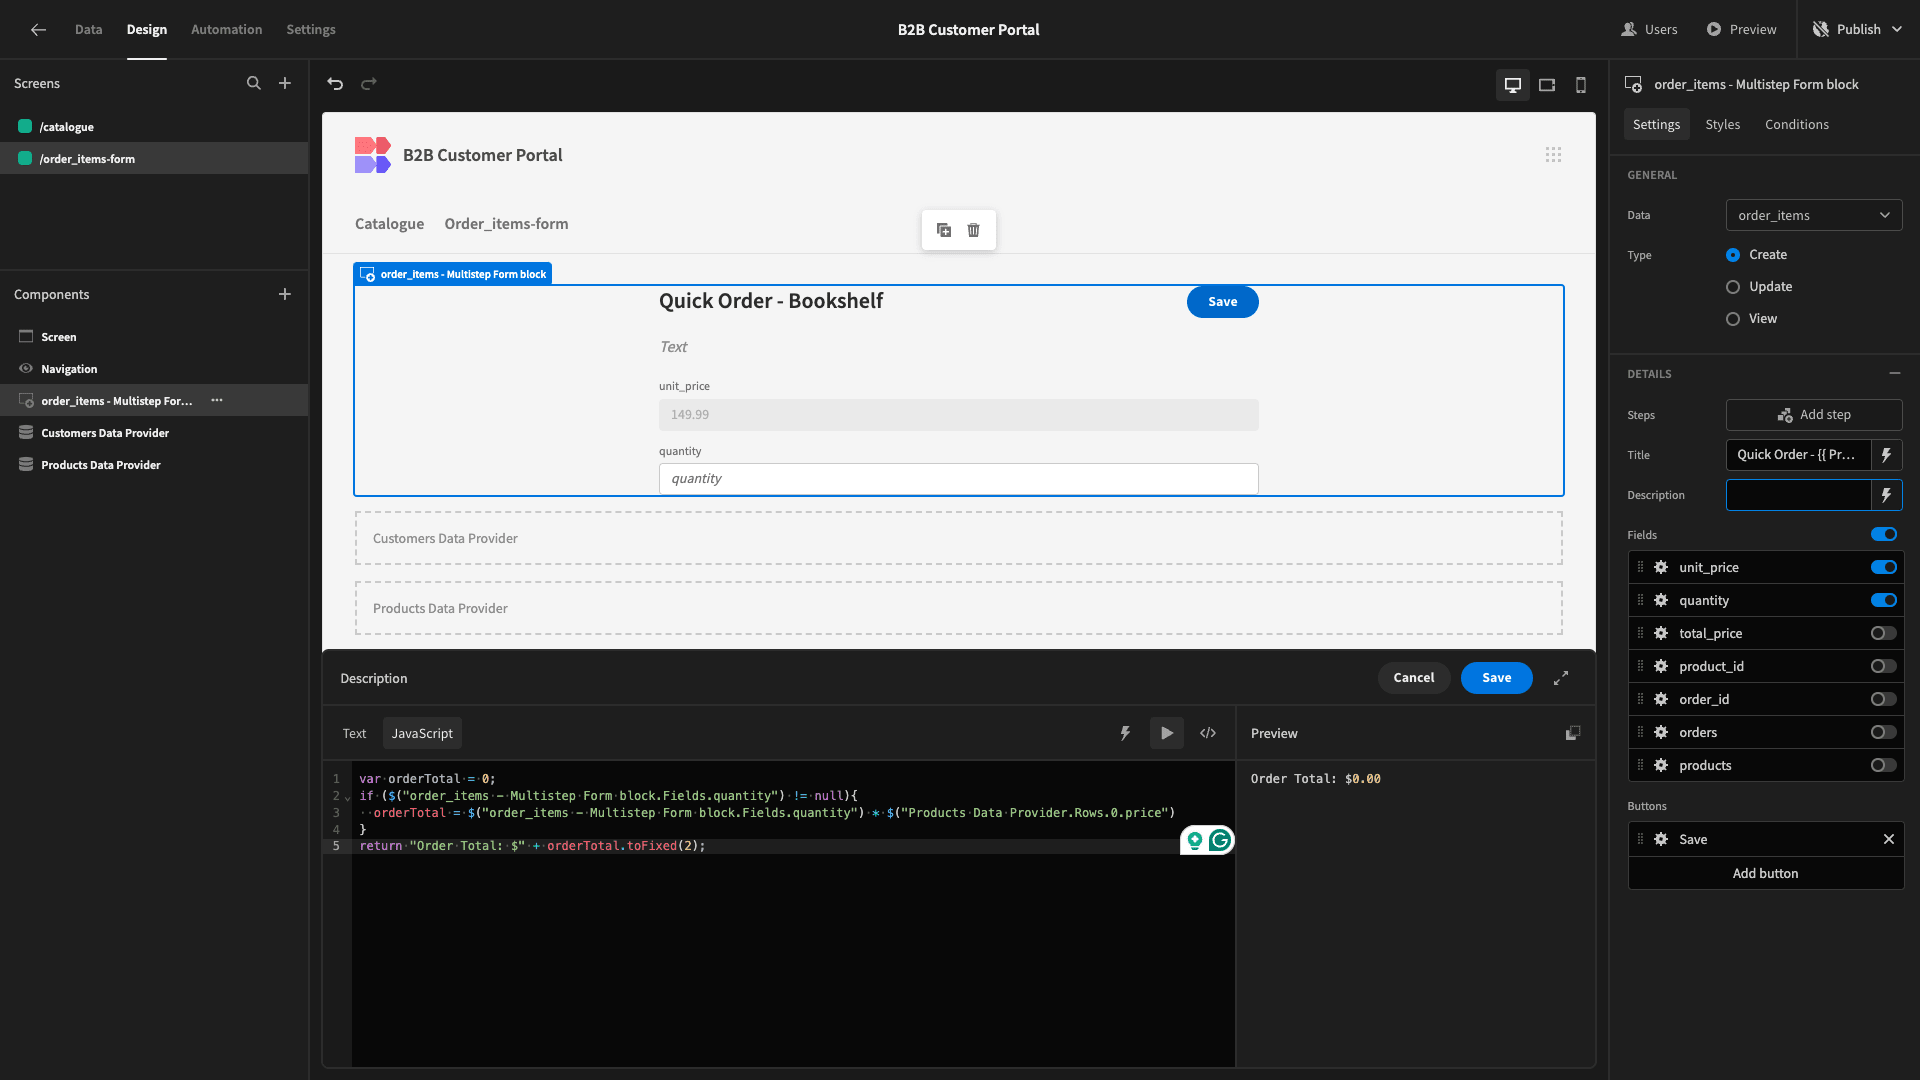This screenshot has width=1920, height=1080.
Task: Switch to mobile device preview icon
Action: pos(1581,85)
